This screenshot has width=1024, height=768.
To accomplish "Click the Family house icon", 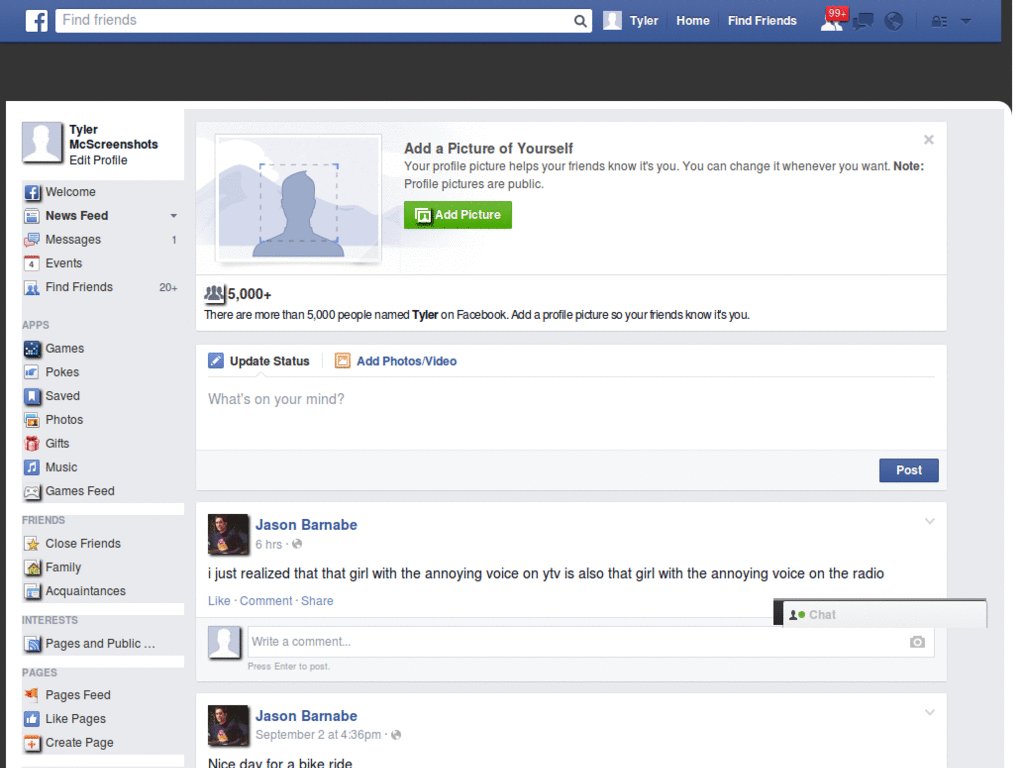I will click(x=32, y=568).
